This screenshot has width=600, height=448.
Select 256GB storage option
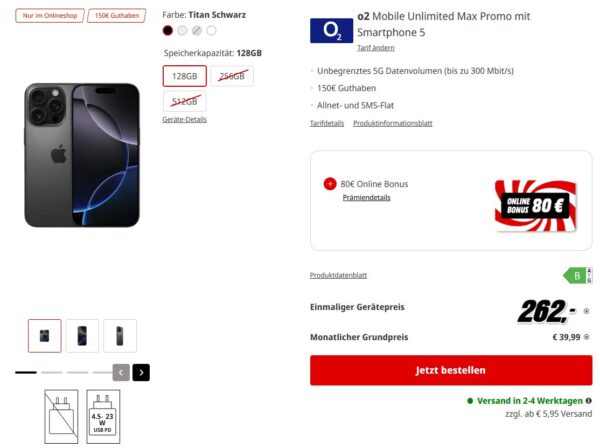232,76
